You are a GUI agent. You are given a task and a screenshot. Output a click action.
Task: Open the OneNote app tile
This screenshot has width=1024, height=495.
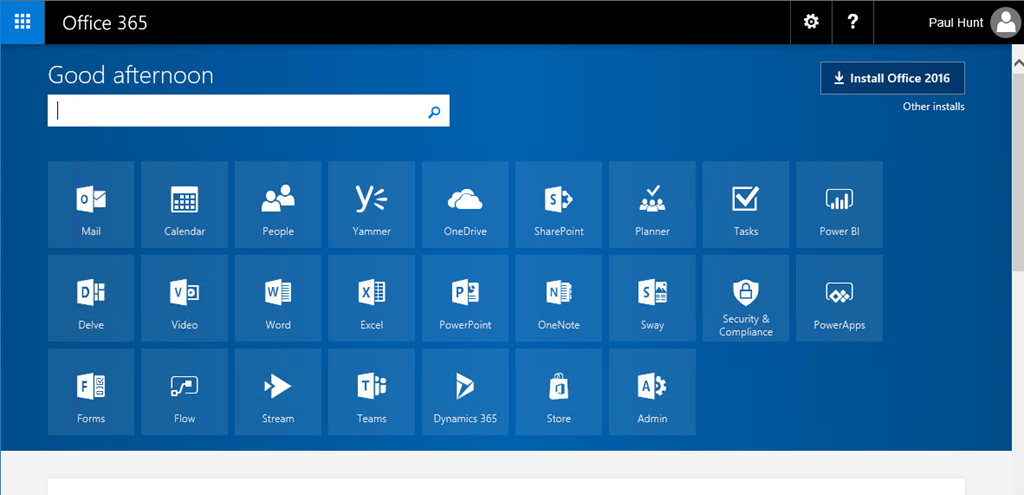coord(559,298)
